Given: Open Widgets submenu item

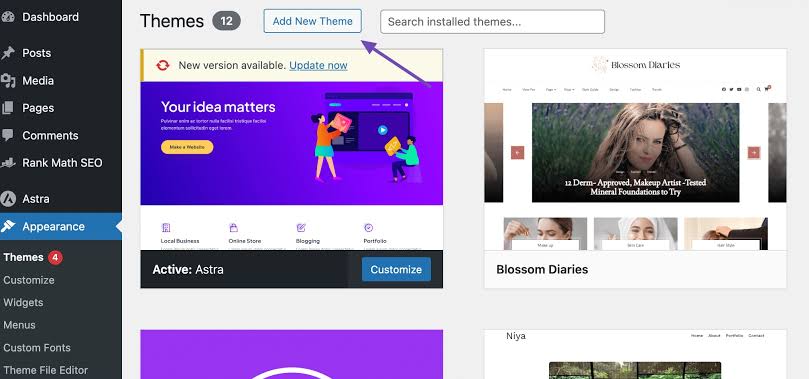Looking at the screenshot, I should 23,302.
